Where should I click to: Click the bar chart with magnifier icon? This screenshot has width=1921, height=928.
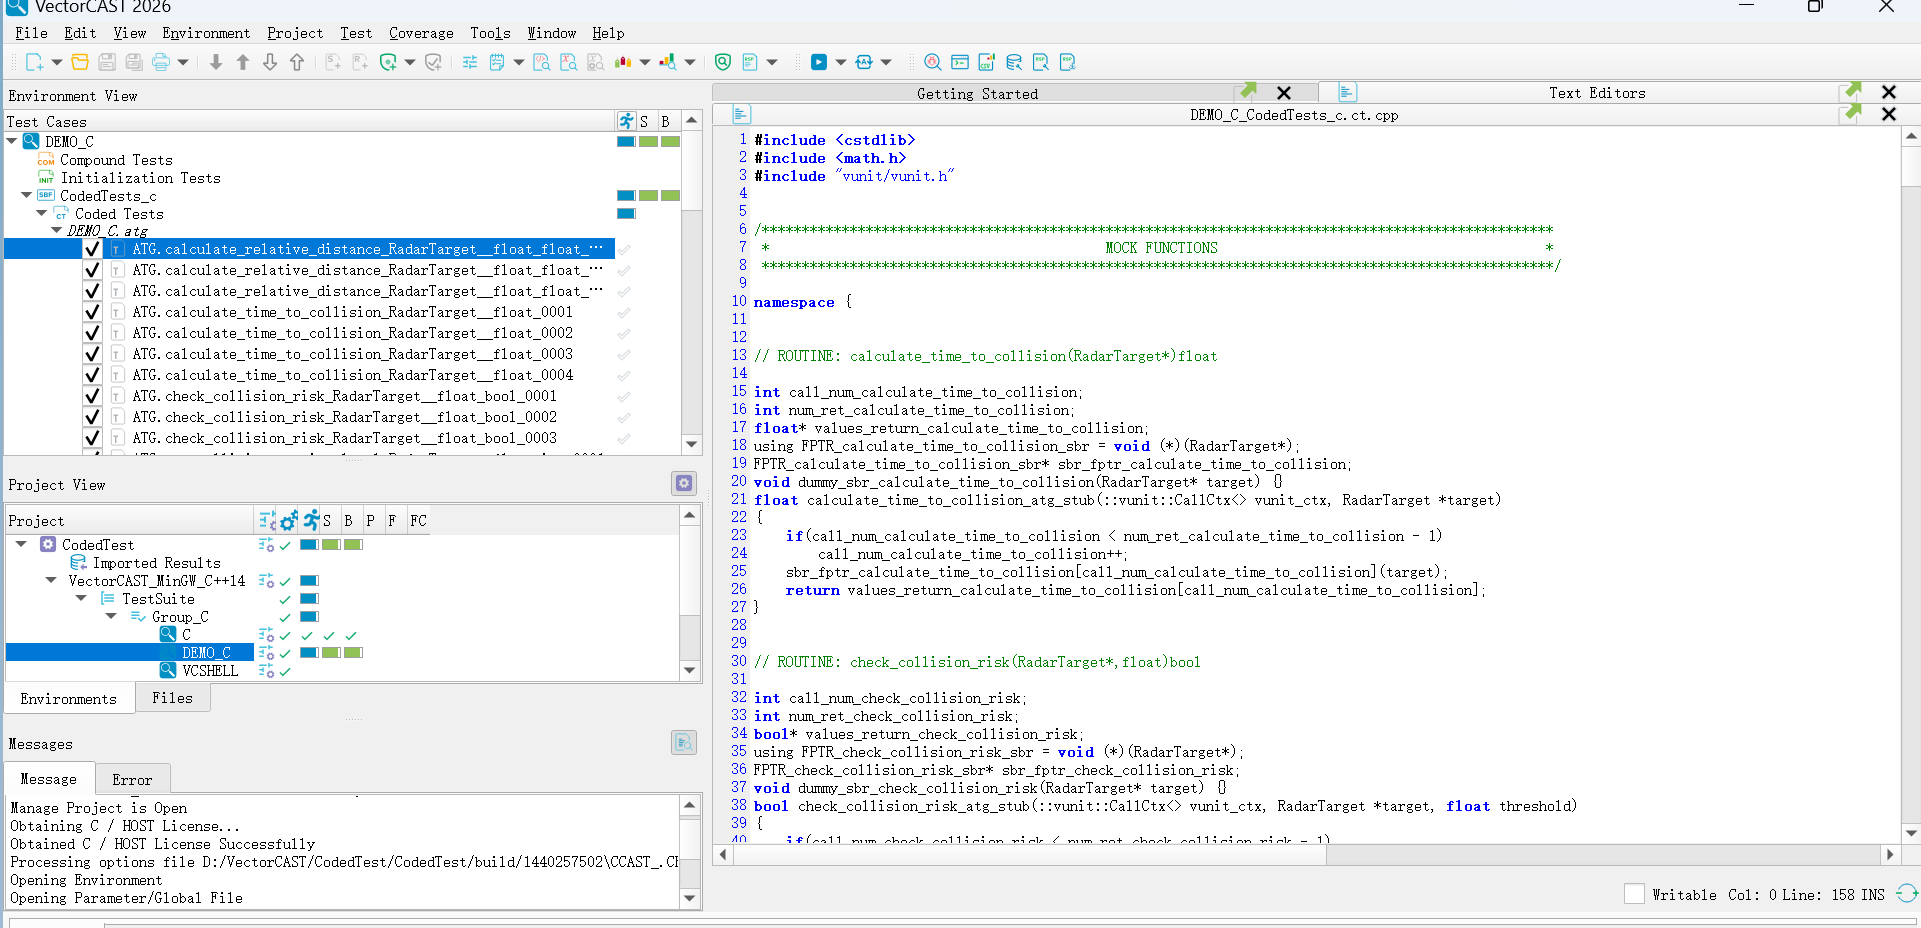coord(668,62)
